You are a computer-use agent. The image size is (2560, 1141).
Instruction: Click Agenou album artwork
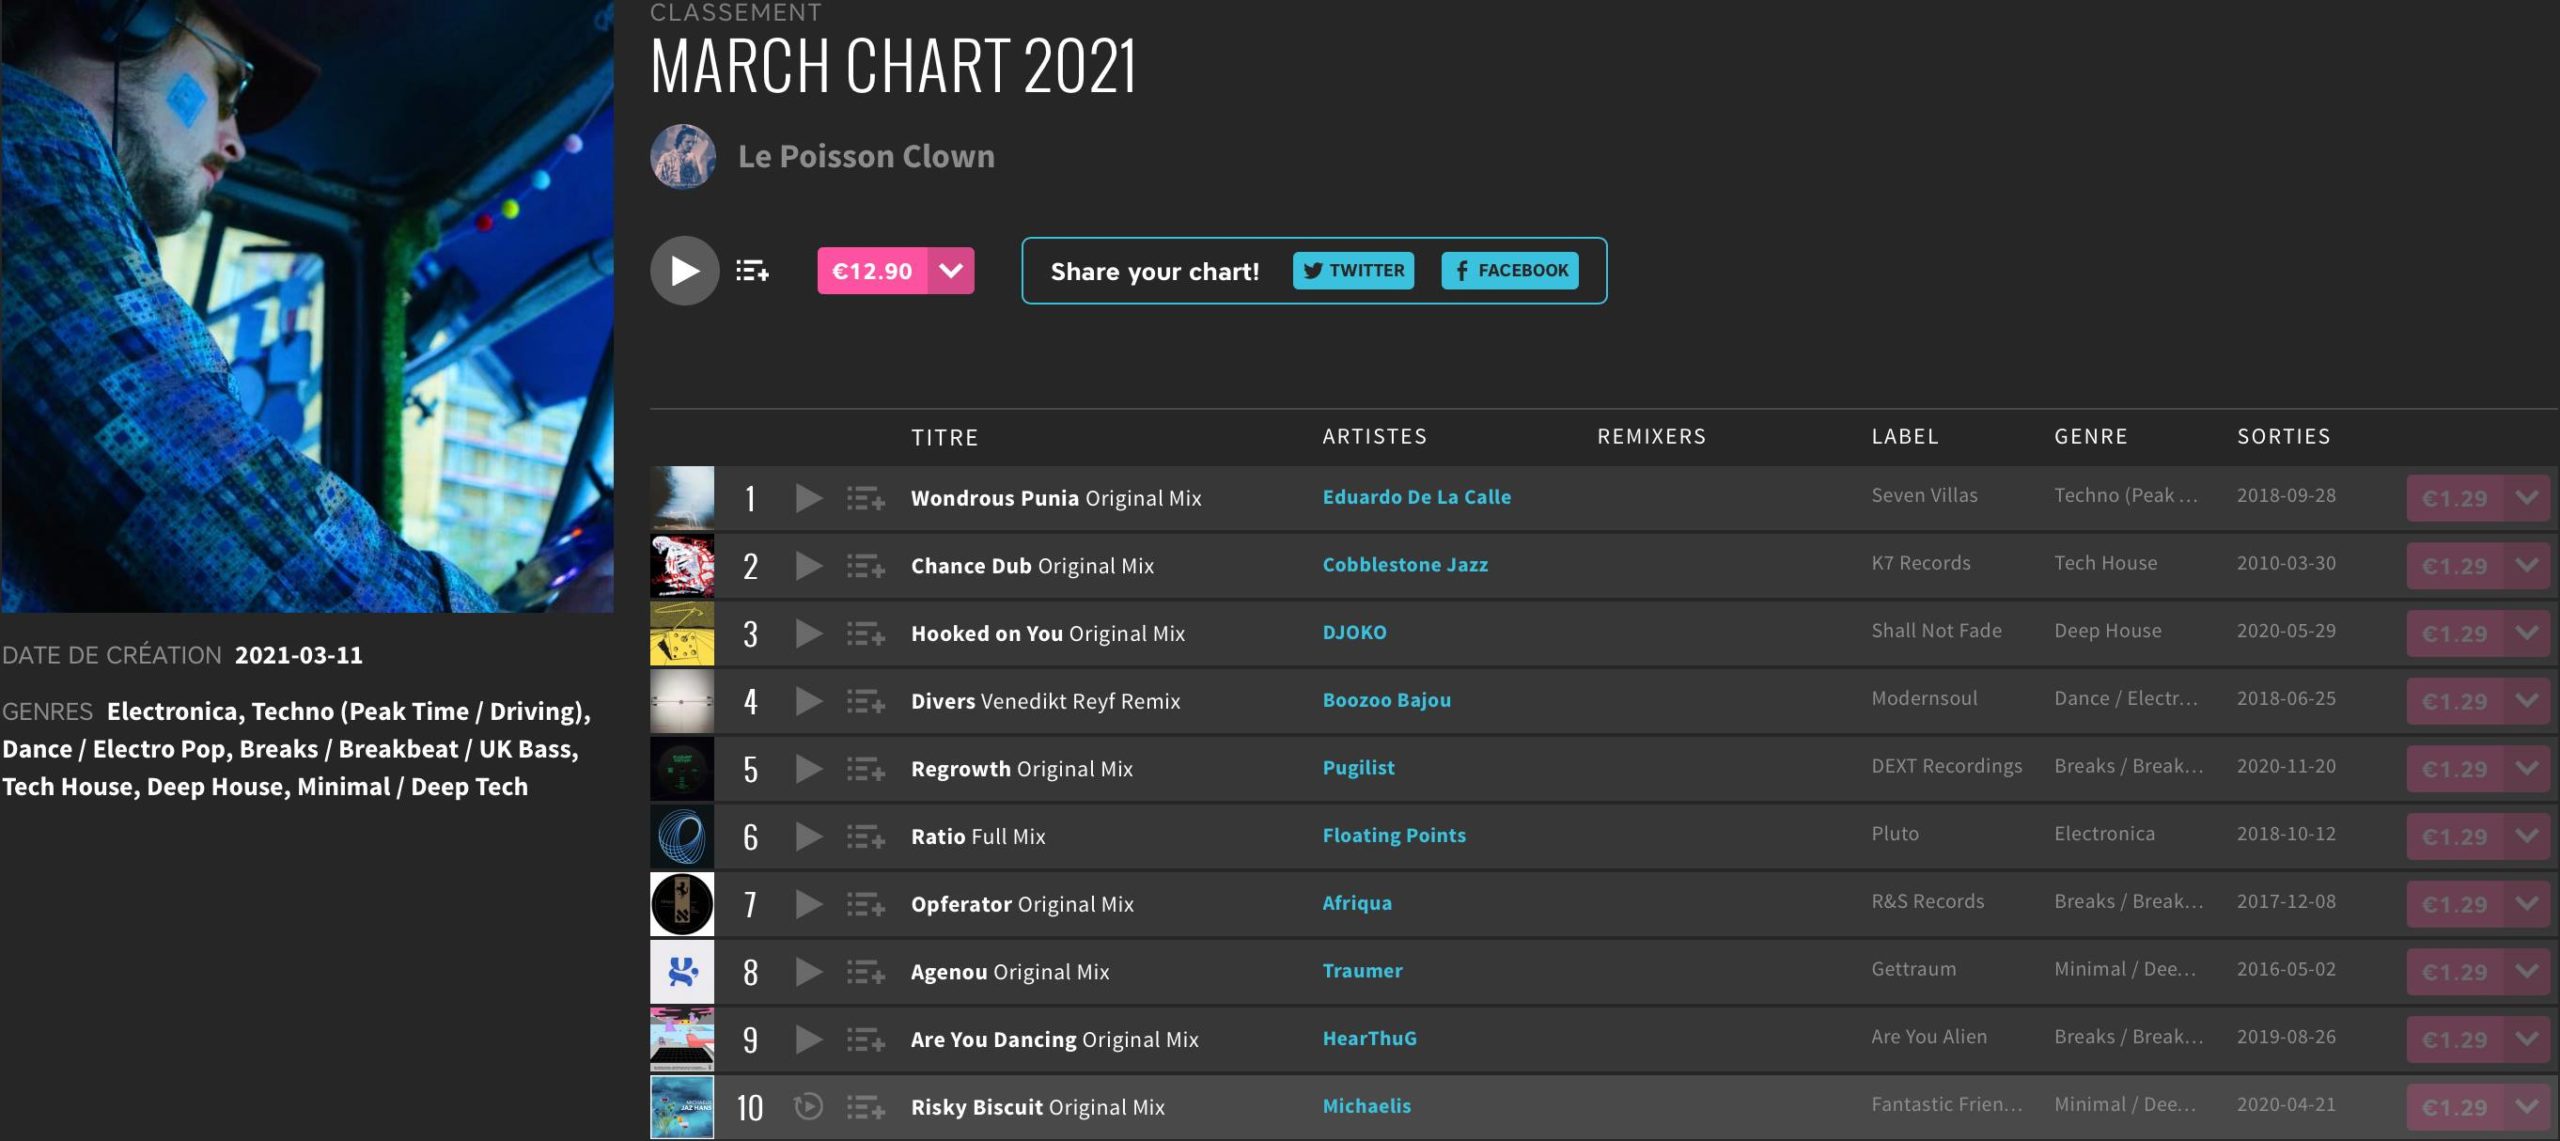click(x=682, y=972)
